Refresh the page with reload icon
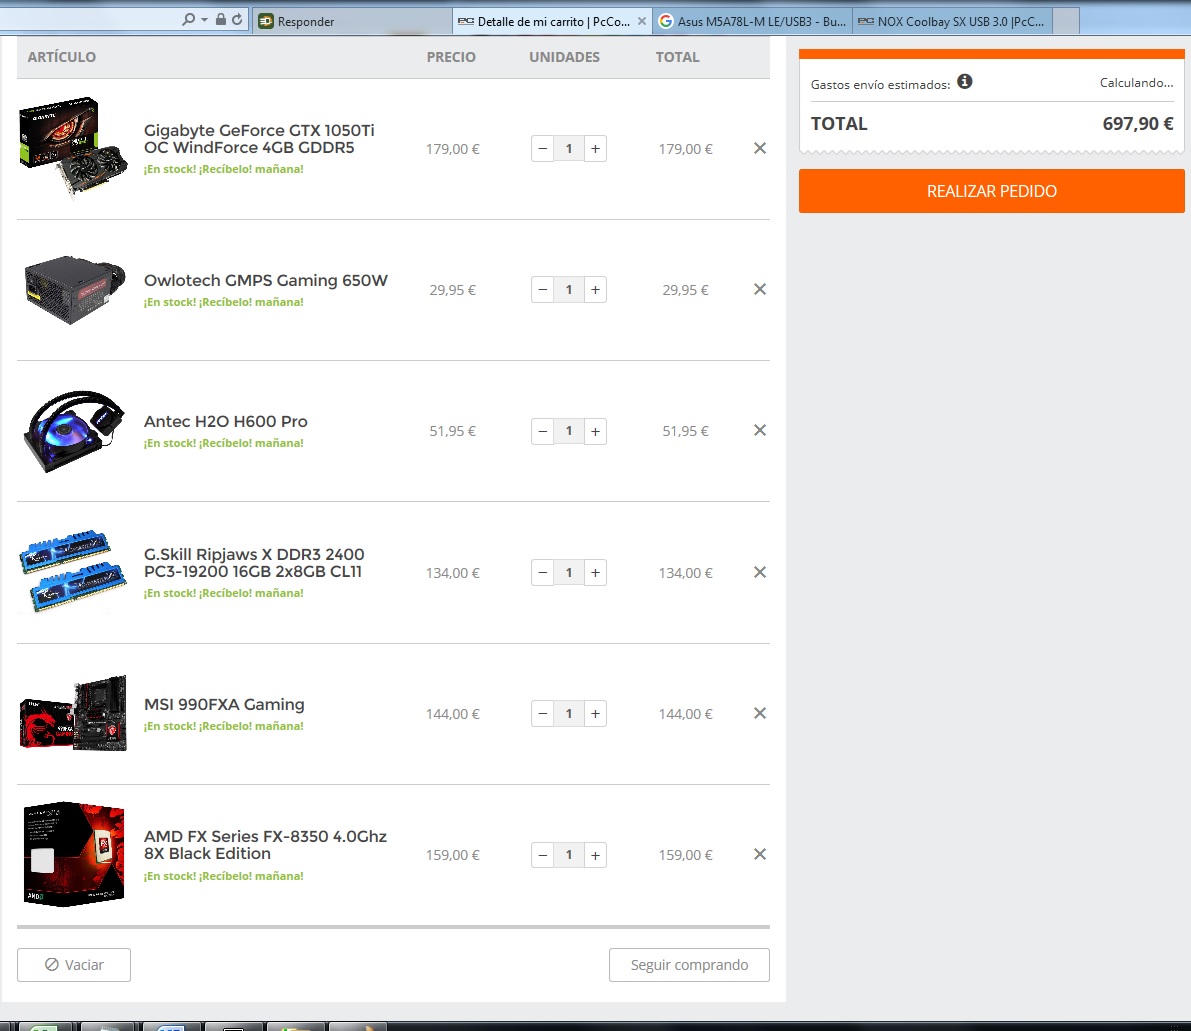Screen dimensions: 1191x1031 [x=237, y=20]
